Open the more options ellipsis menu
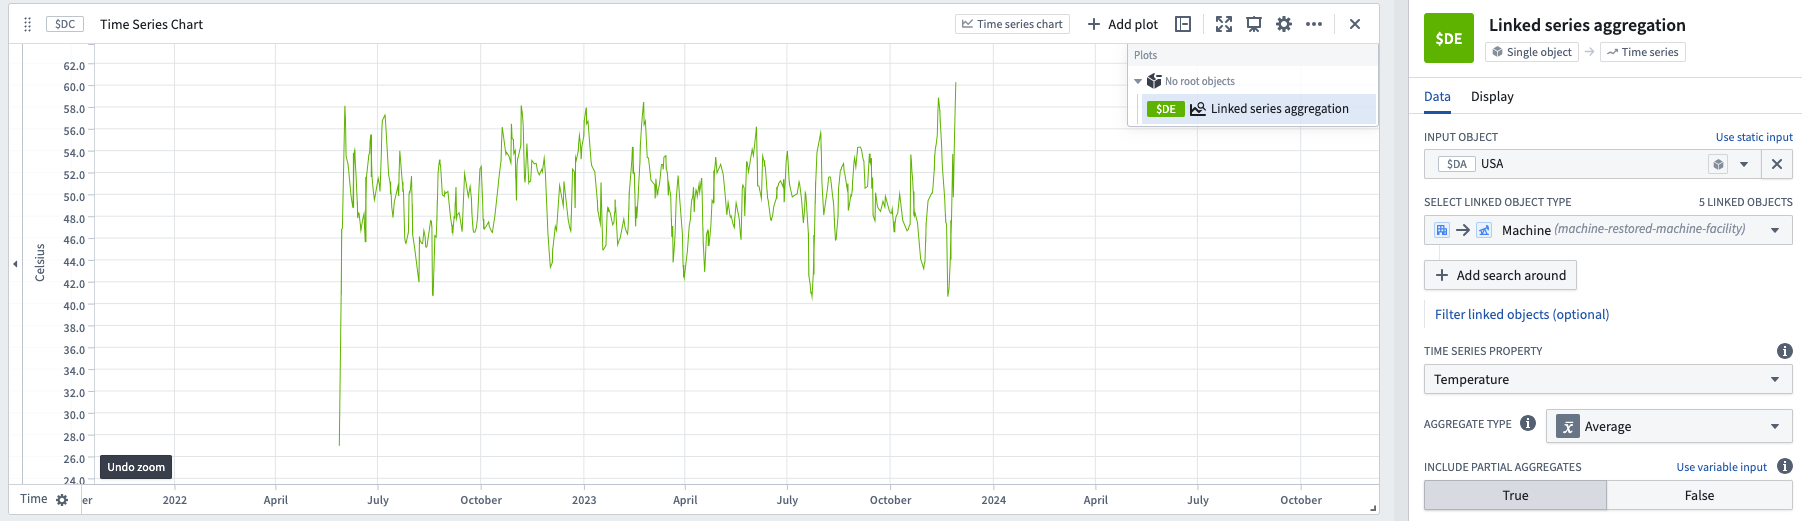 coord(1314,24)
